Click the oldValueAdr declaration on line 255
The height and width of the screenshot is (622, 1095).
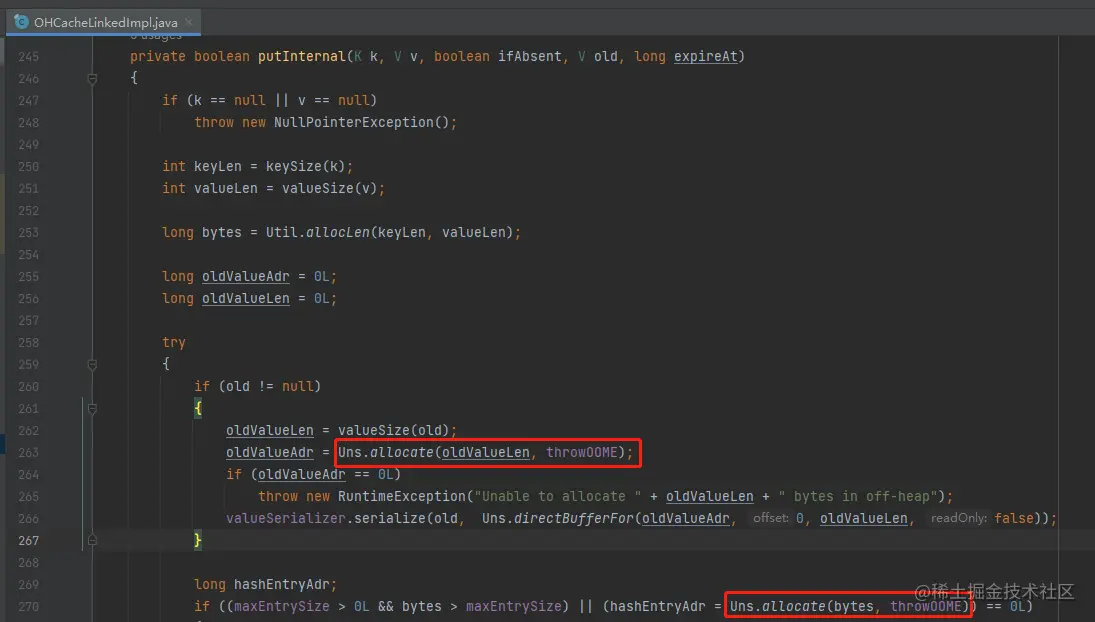click(245, 276)
